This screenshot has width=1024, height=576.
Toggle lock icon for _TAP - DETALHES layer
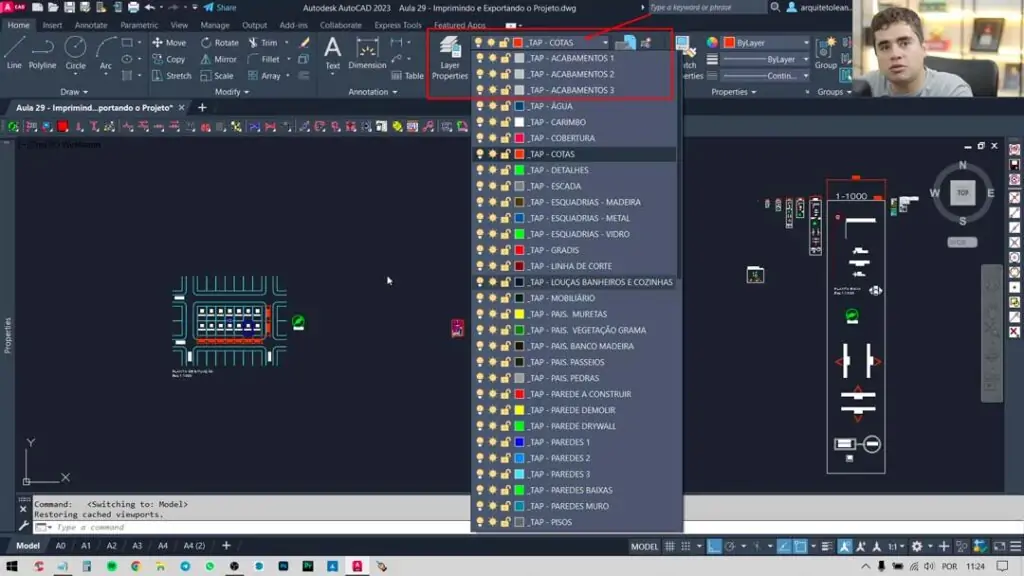(505, 170)
